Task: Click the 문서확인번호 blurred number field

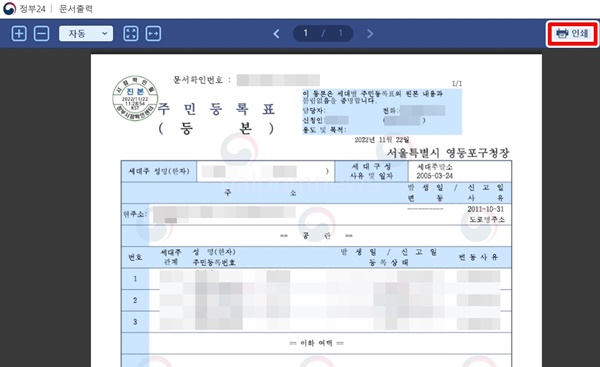Action: click(278, 80)
